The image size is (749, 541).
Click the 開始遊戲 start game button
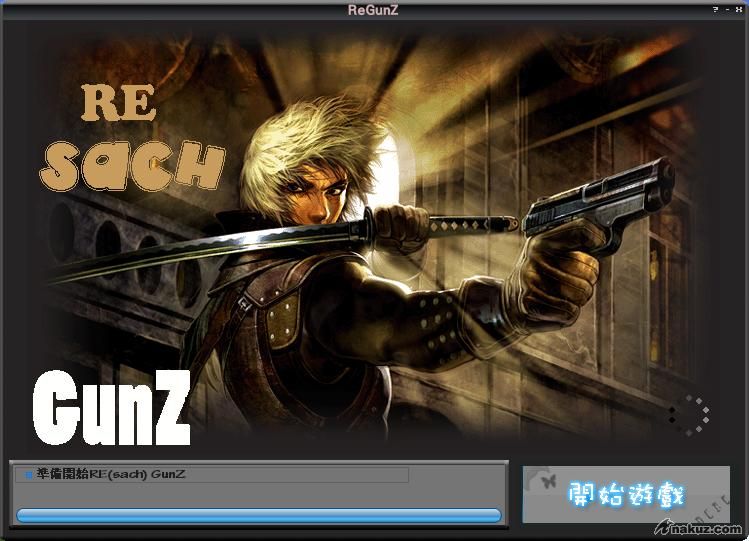point(626,494)
